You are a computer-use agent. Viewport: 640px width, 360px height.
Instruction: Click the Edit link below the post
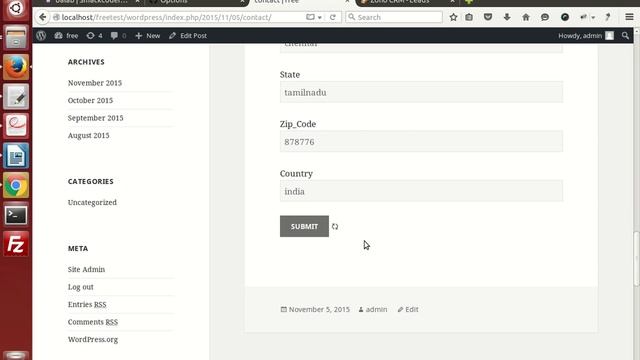click(411, 309)
